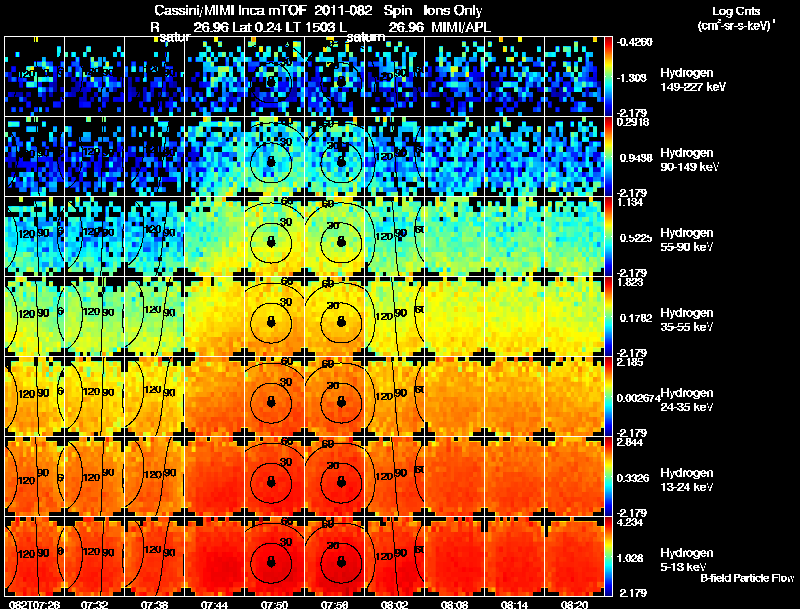Click the Log Cnts units heading
Image resolution: width=800 pixels, height=609 pixels.
point(736,18)
